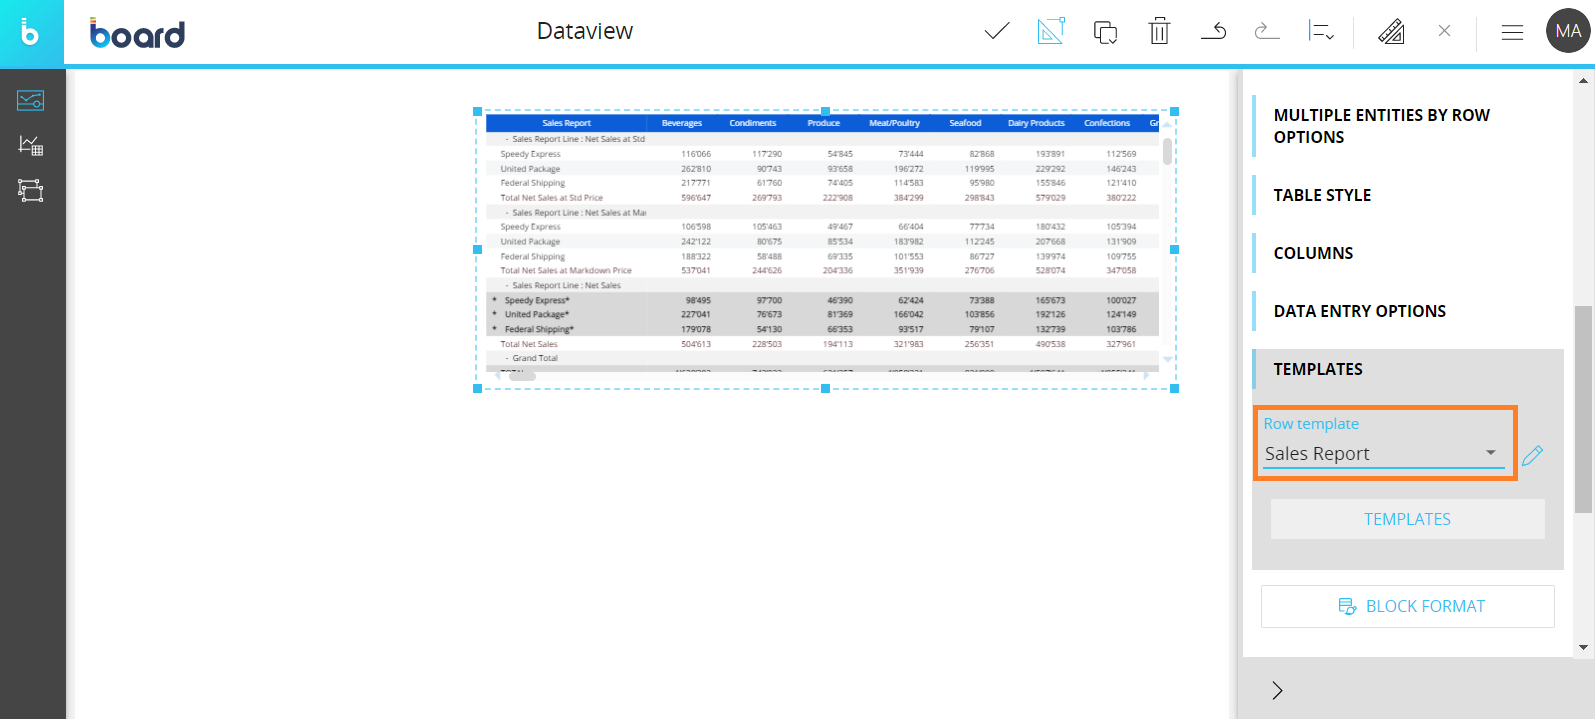
Task: Click the pencil edit icon beside Row template
Action: [x=1532, y=456]
